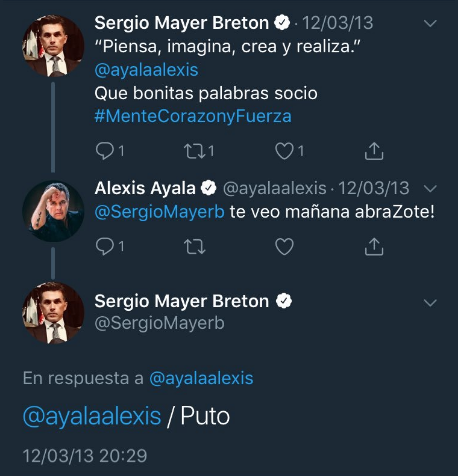This screenshot has height=476, width=458.
Task: Expand dropdown arrow on Alexis Ayala's tweet
Action: coord(430,189)
